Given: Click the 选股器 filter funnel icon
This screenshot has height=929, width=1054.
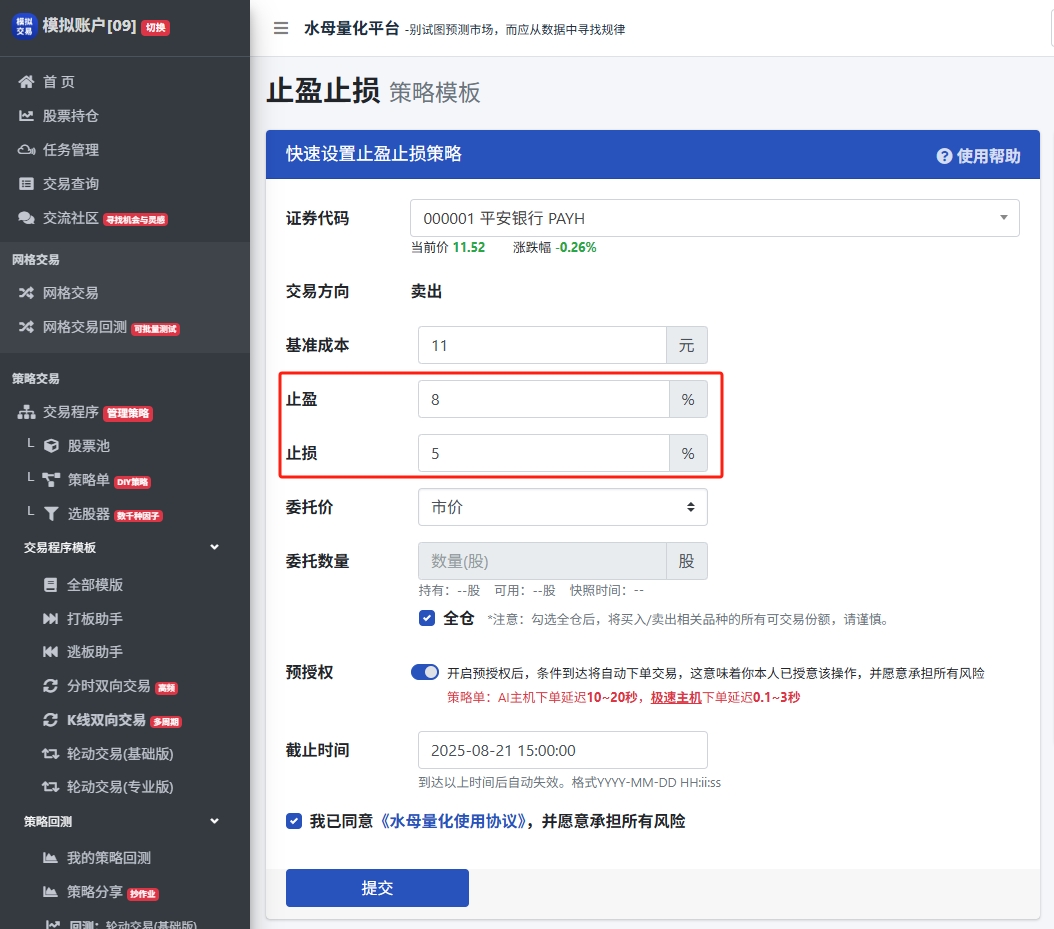Looking at the screenshot, I should click(x=51, y=514).
